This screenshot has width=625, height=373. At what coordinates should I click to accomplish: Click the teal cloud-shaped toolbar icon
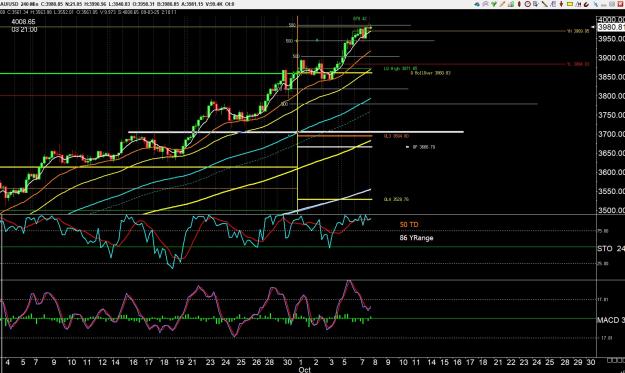[477, 4]
